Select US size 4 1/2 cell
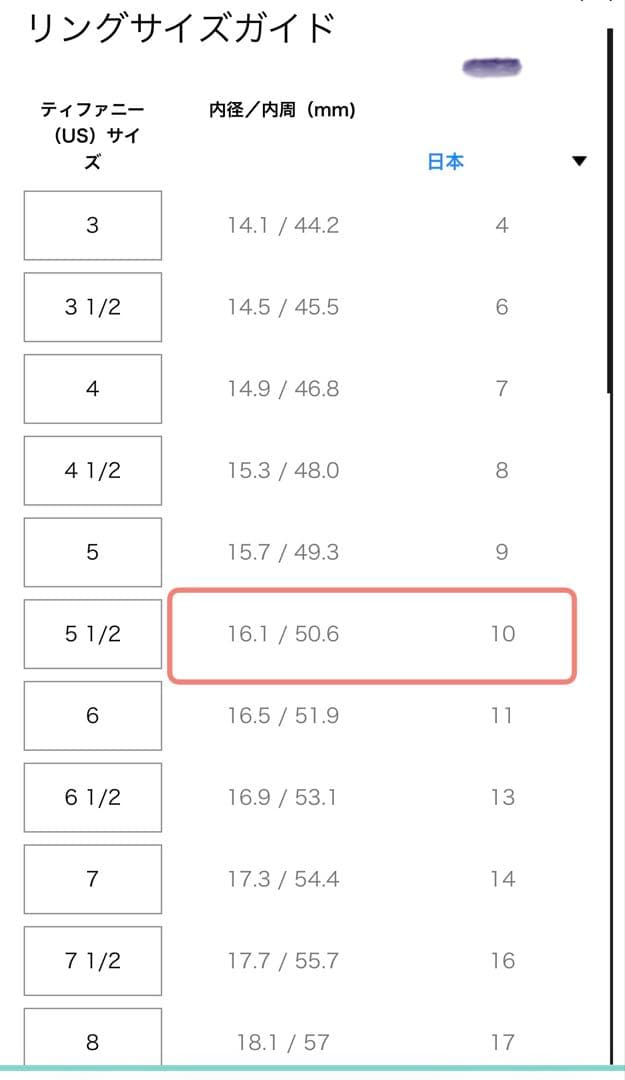The image size is (625, 1080). click(x=92, y=470)
